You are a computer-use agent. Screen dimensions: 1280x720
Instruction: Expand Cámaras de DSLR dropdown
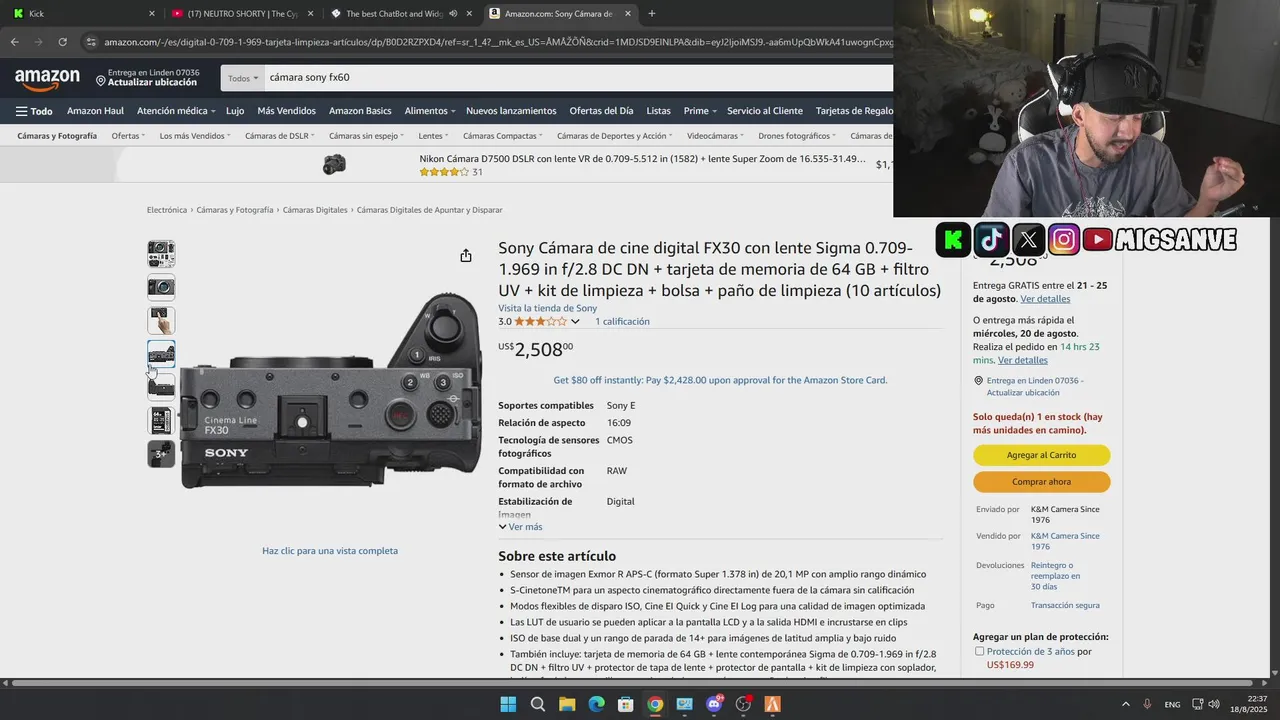tap(279, 136)
